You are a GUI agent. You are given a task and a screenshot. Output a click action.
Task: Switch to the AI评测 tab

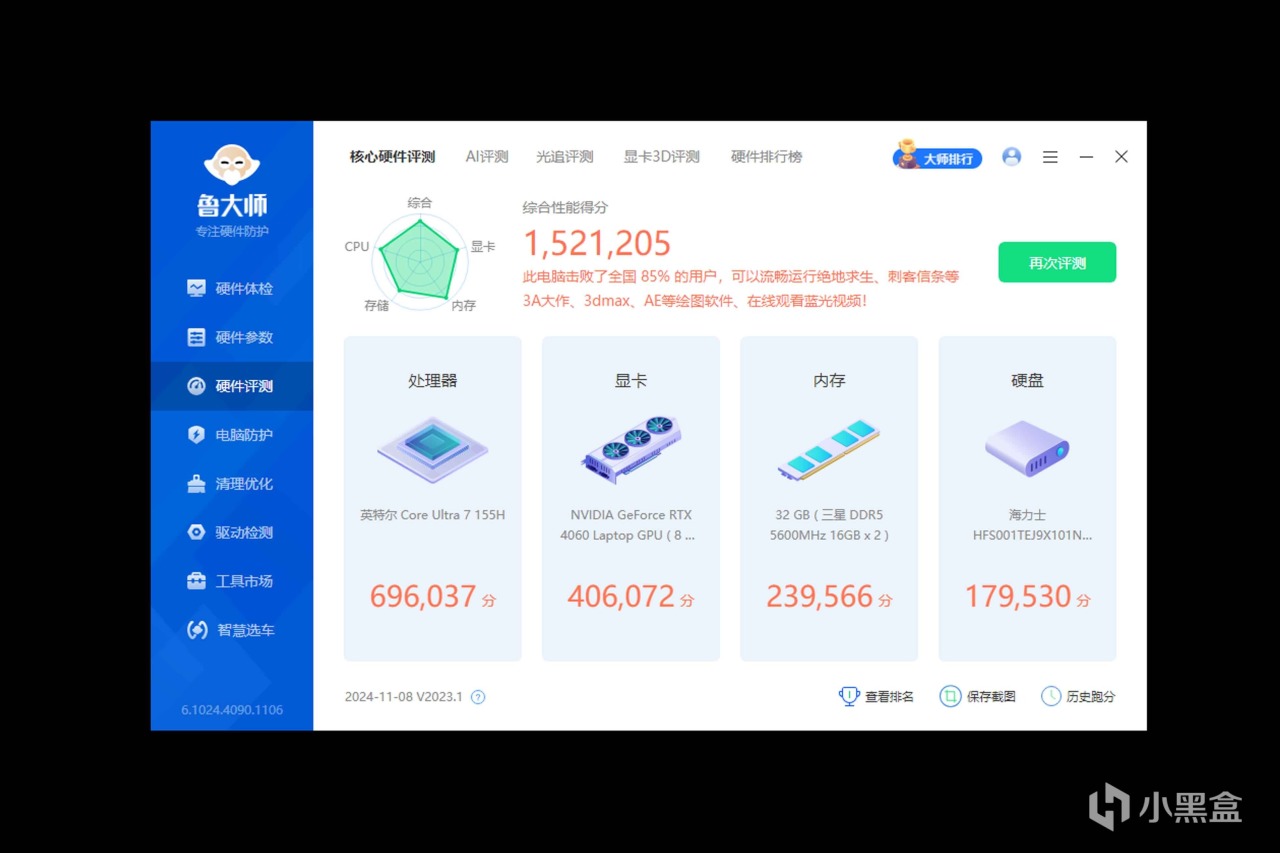[487, 157]
